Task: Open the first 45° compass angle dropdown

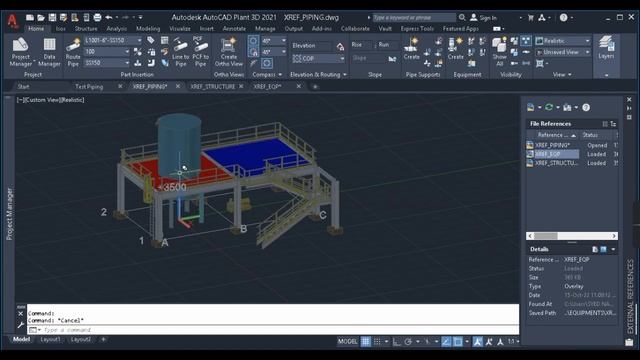Action: coord(284,41)
